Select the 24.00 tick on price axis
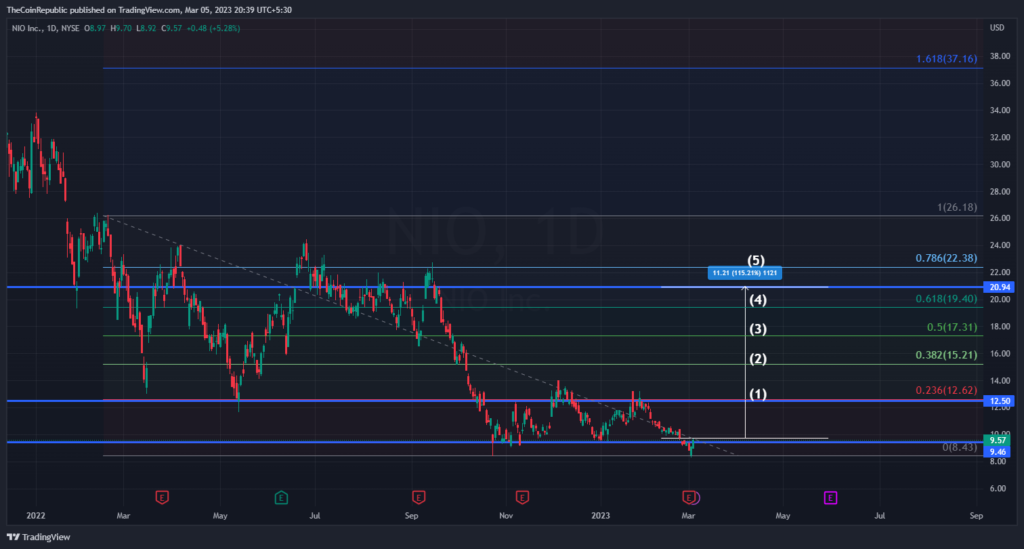The height and width of the screenshot is (549, 1024). [x=999, y=245]
